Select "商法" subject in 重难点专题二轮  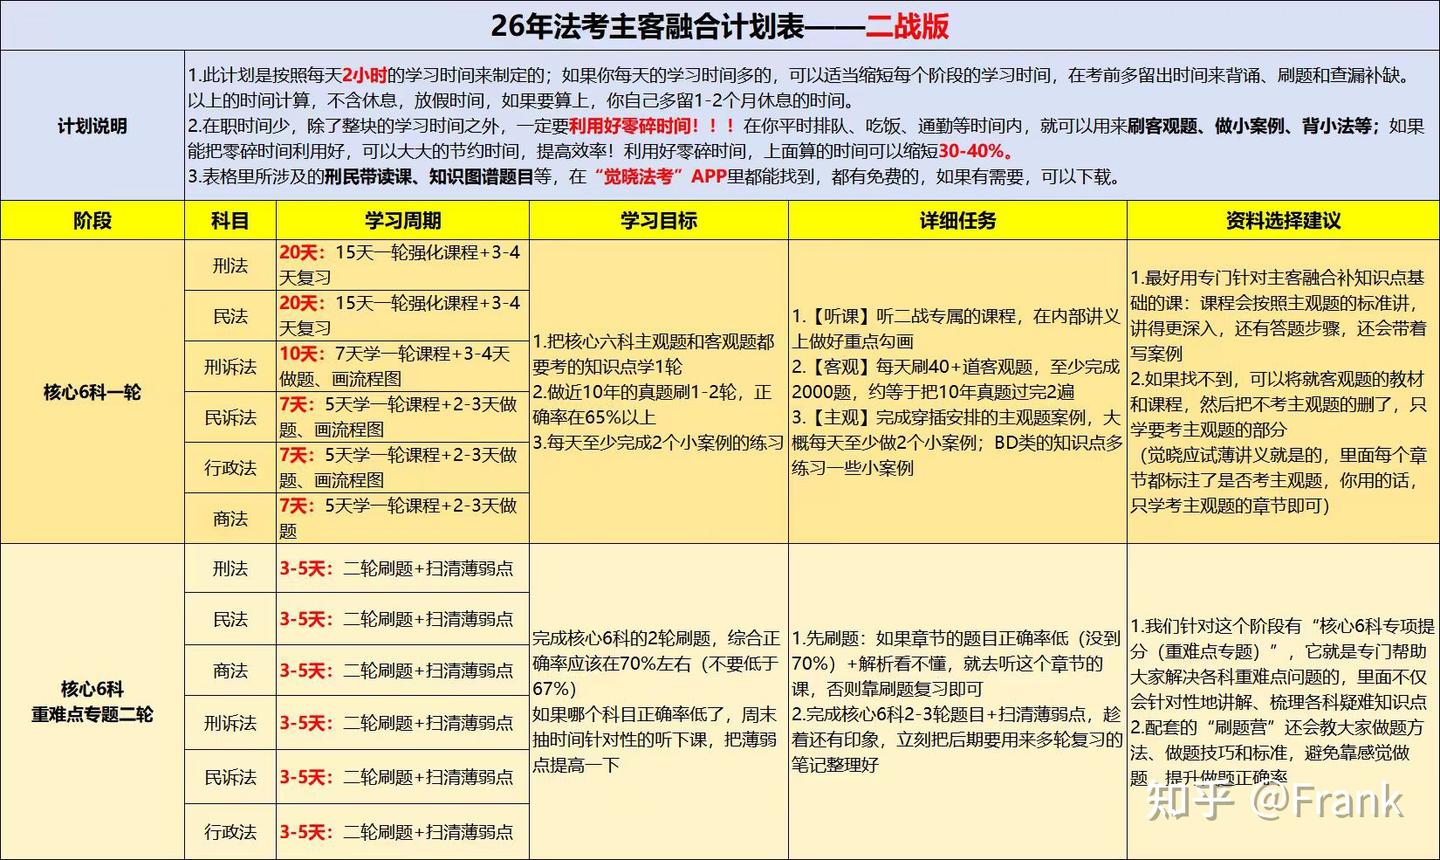pos(230,671)
